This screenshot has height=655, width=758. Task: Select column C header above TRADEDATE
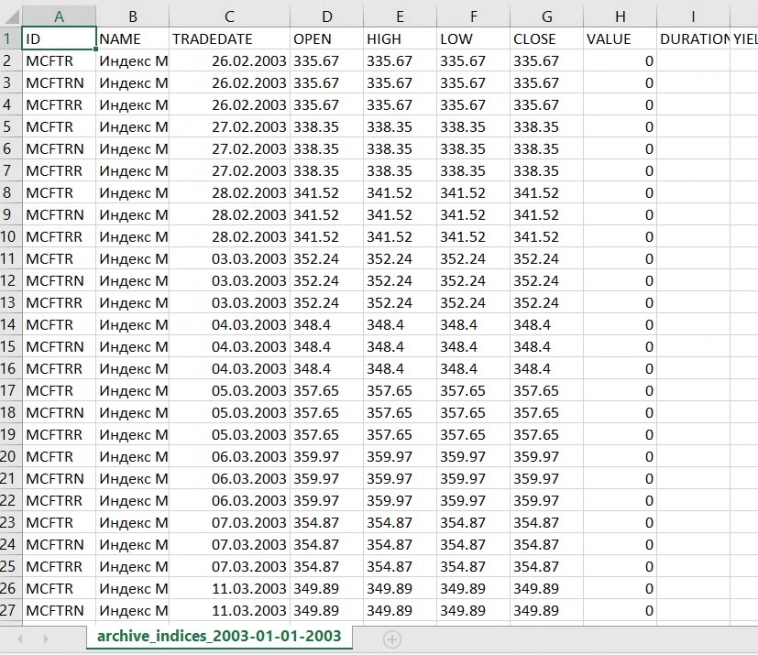(229, 16)
